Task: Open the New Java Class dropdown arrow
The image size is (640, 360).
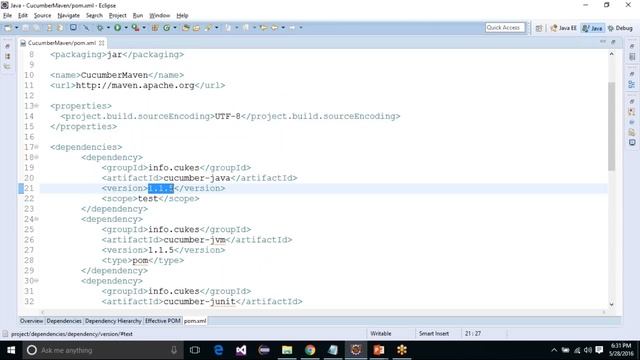Action: coord(175,28)
